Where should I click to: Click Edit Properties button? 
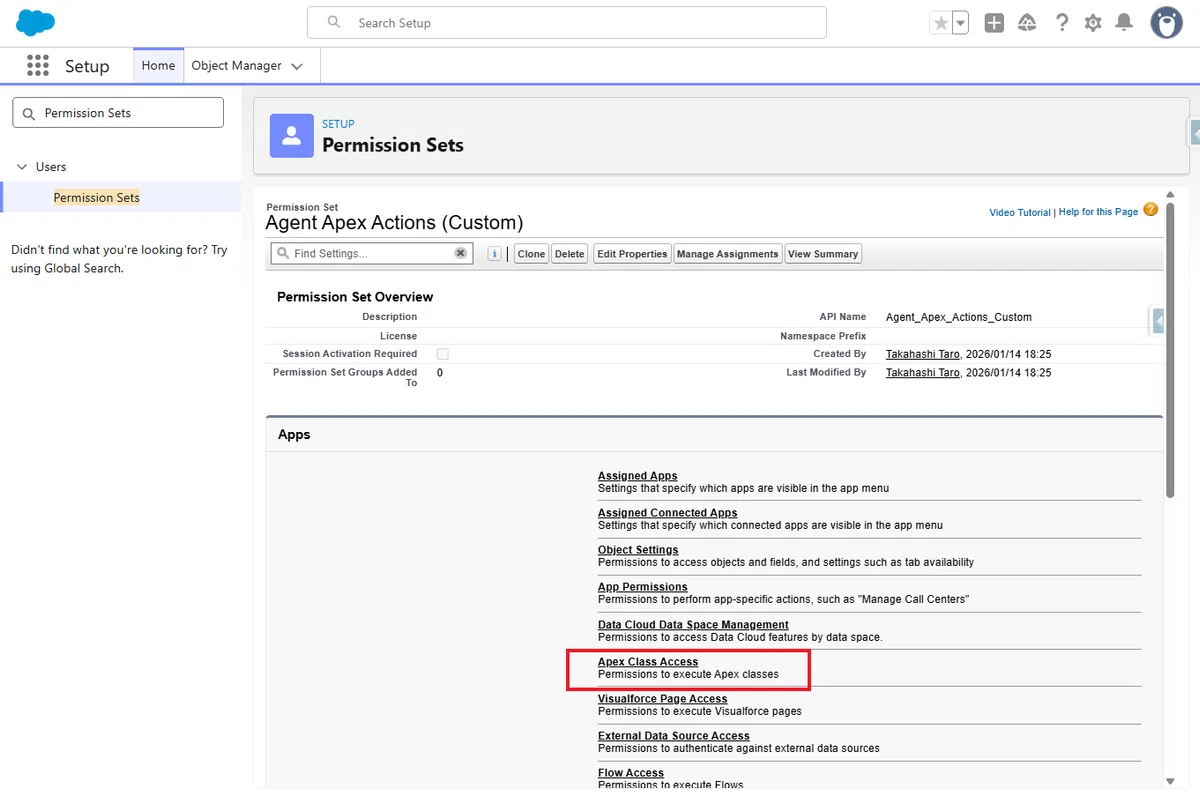(632, 254)
